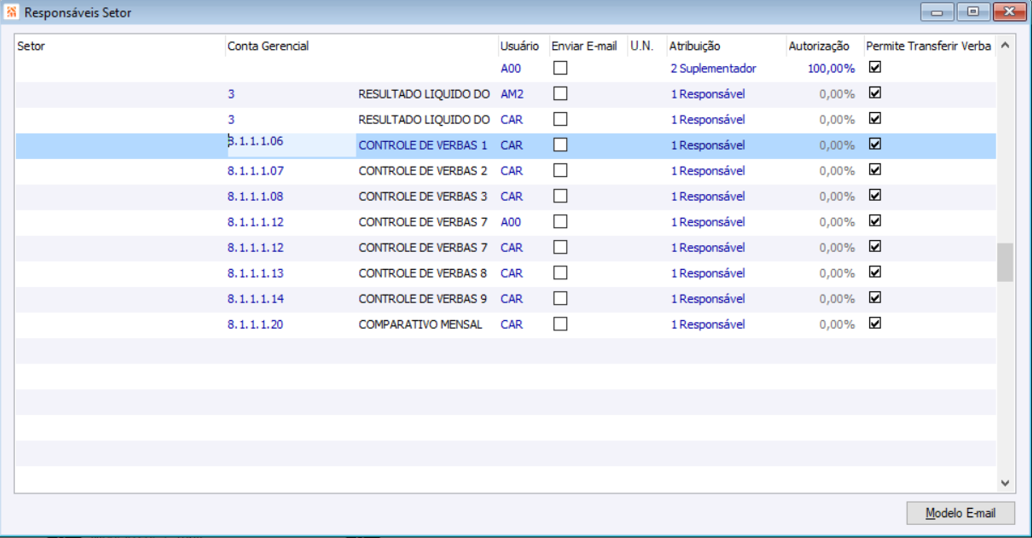The height and width of the screenshot is (538, 1032).
Task: Disable Permite Transferir Verba on CONTROLE DE VERBAS 9
Action: point(875,298)
